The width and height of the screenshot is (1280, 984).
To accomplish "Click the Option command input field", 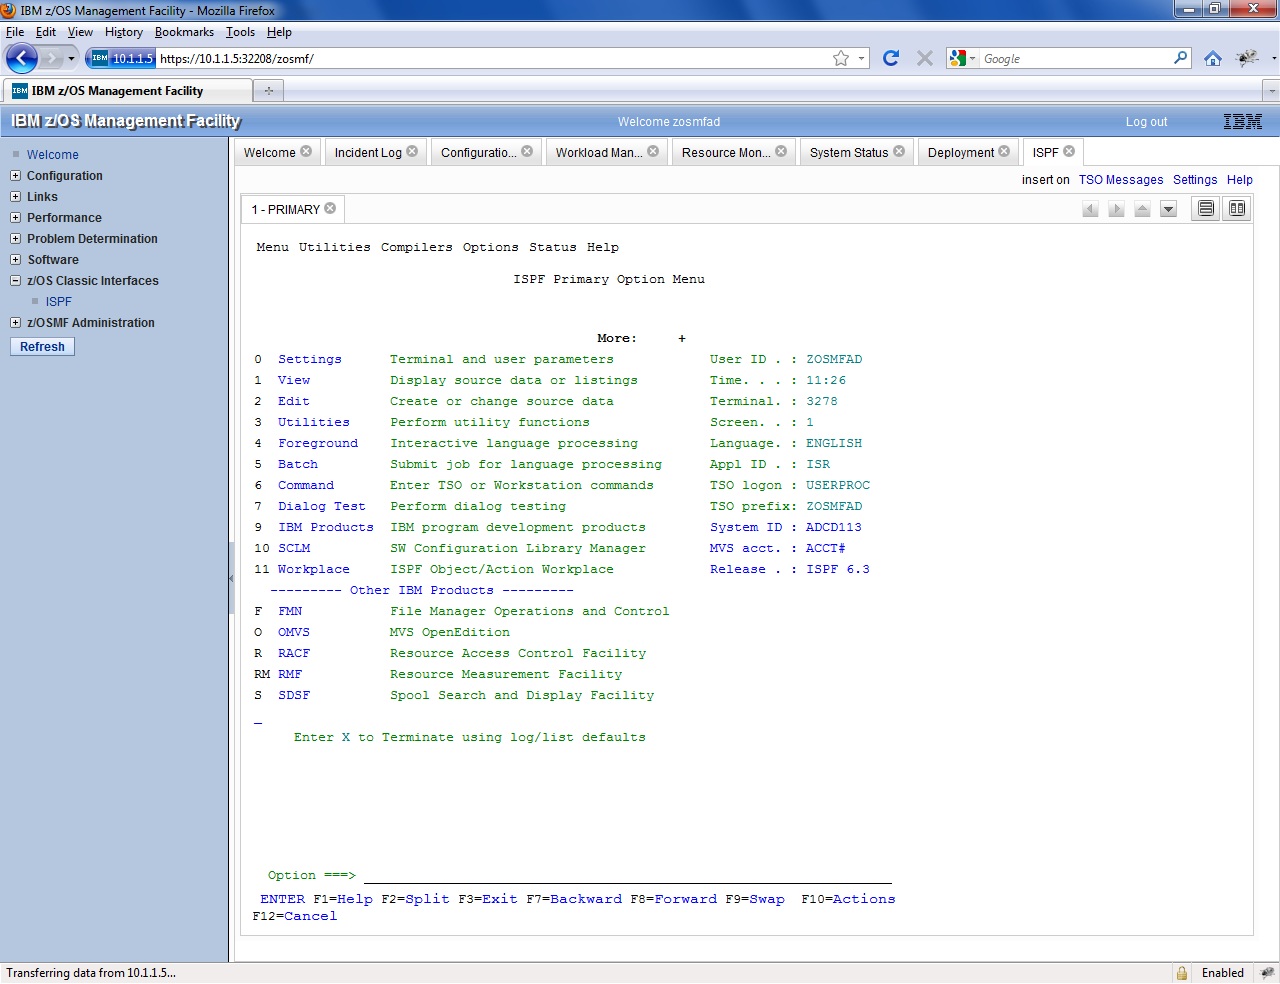I will (627, 875).
